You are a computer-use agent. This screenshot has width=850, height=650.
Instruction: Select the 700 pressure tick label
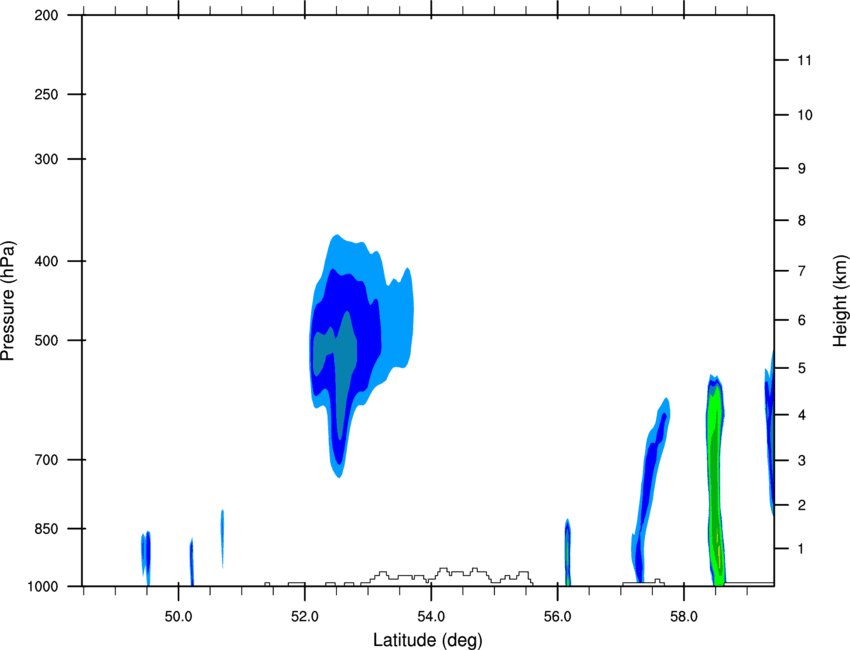pyautogui.click(x=46, y=460)
